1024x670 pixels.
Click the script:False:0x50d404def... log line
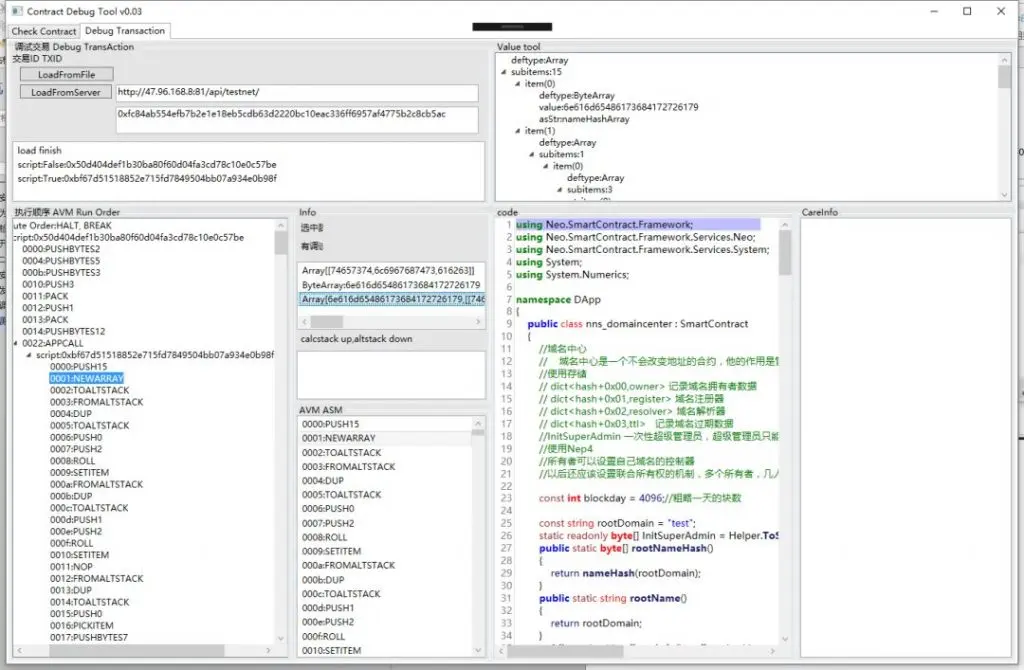point(147,165)
